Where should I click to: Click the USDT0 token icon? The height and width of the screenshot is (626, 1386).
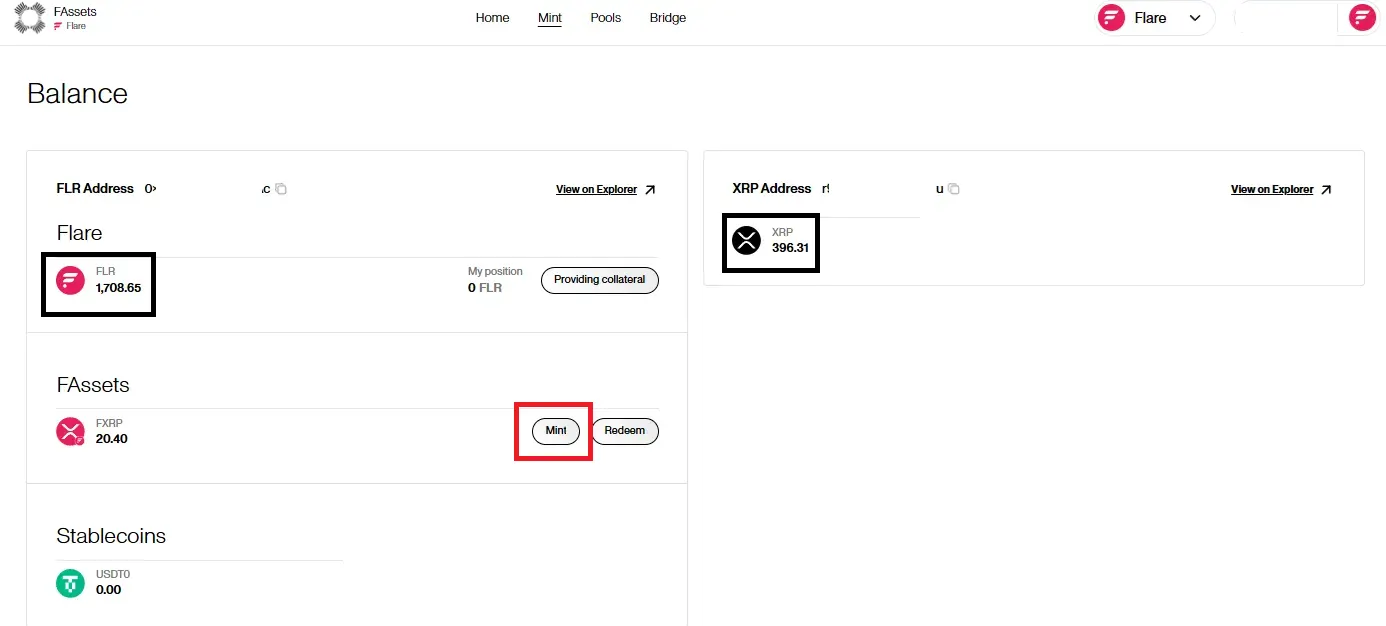(x=70, y=583)
